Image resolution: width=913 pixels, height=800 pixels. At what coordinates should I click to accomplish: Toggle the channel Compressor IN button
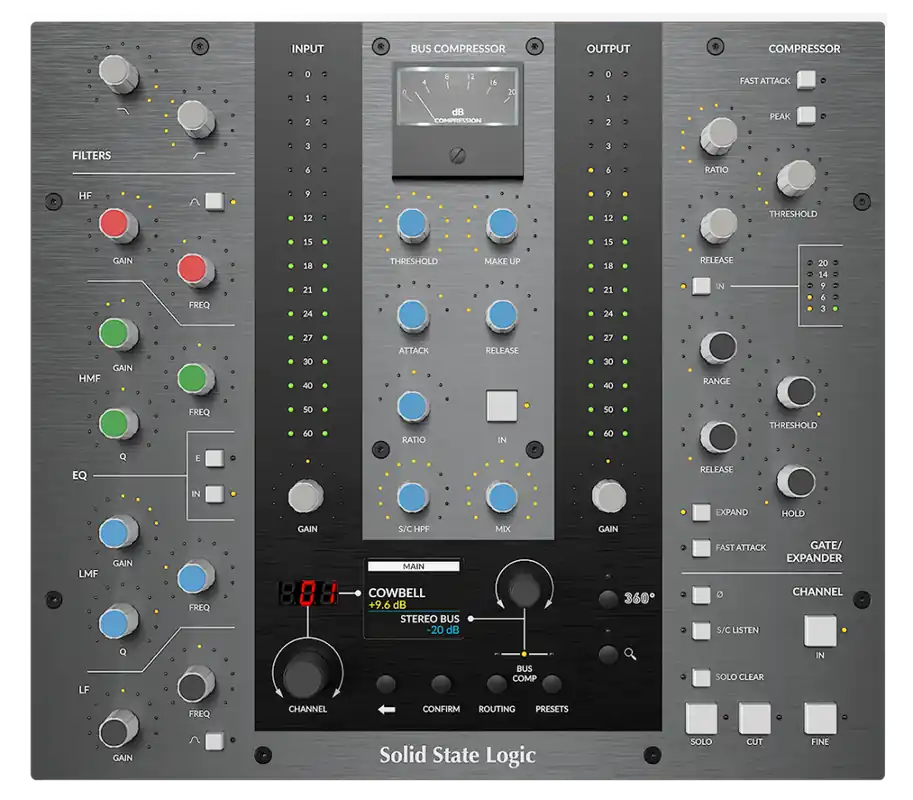[701, 286]
